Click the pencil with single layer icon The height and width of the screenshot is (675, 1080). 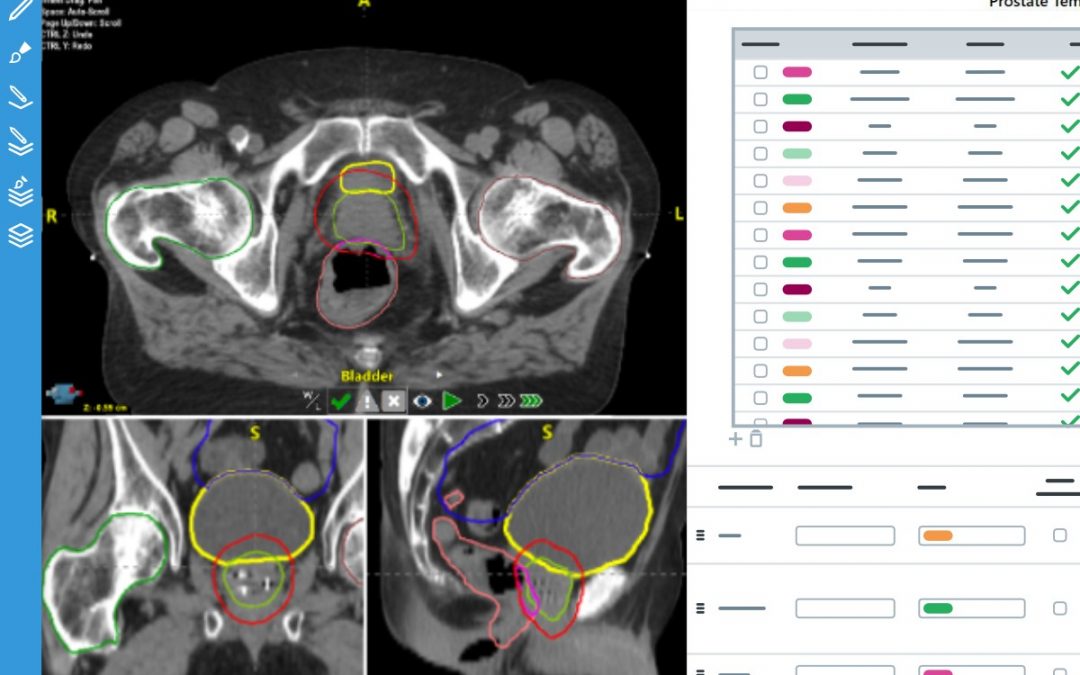[20, 97]
